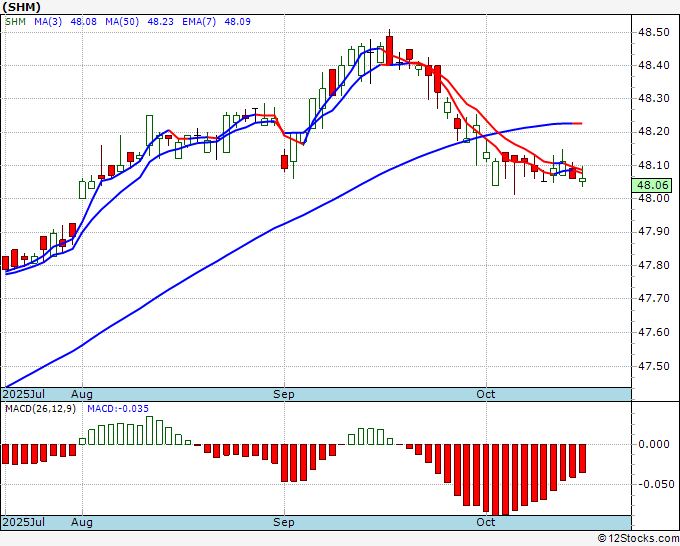The width and height of the screenshot is (680, 546).
Task: Click the 48.30 price axis label
Action: pyautogui.click(x=654, y=98)
